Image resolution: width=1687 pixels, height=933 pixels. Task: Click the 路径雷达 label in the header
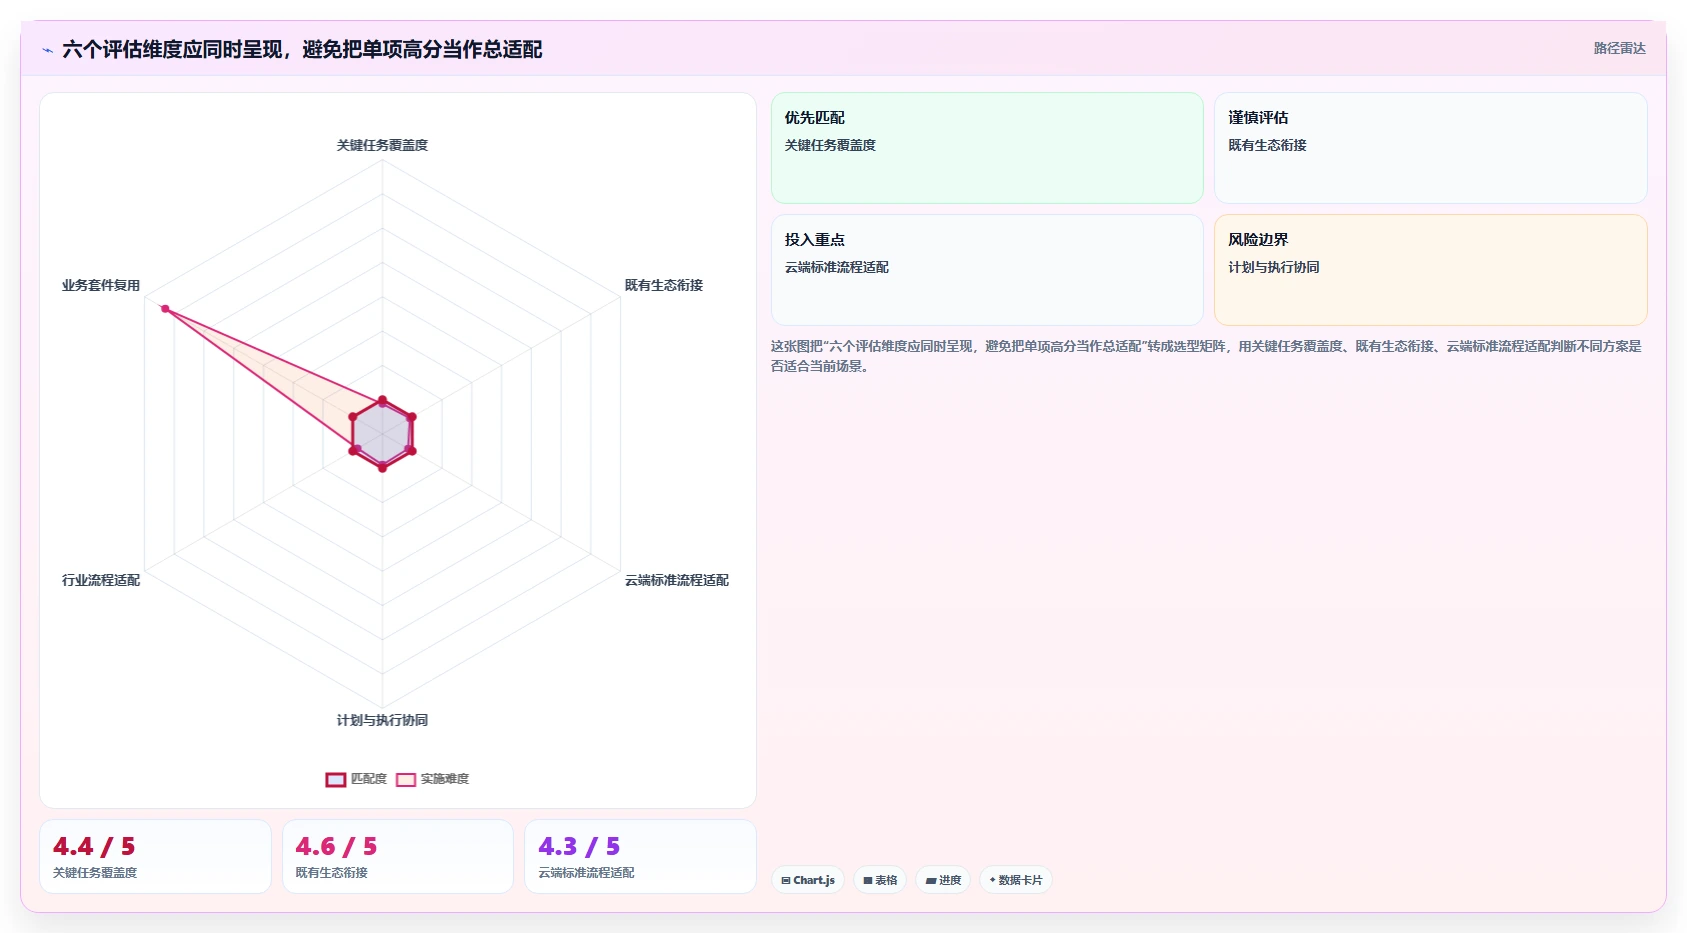[x=1619, y=48]
